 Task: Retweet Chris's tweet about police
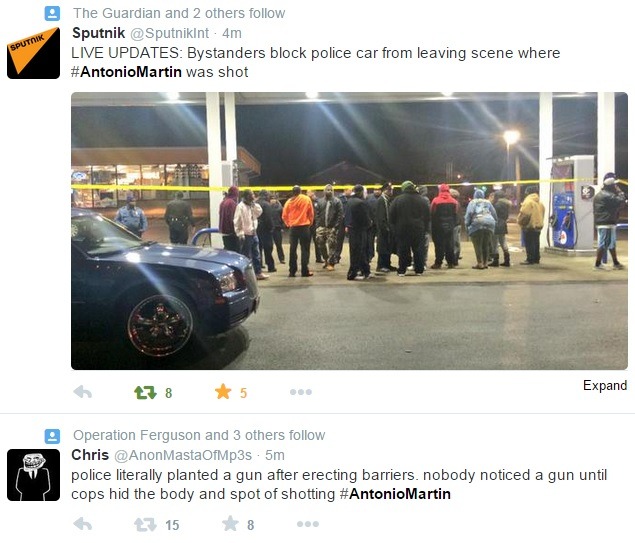(145, 525)
